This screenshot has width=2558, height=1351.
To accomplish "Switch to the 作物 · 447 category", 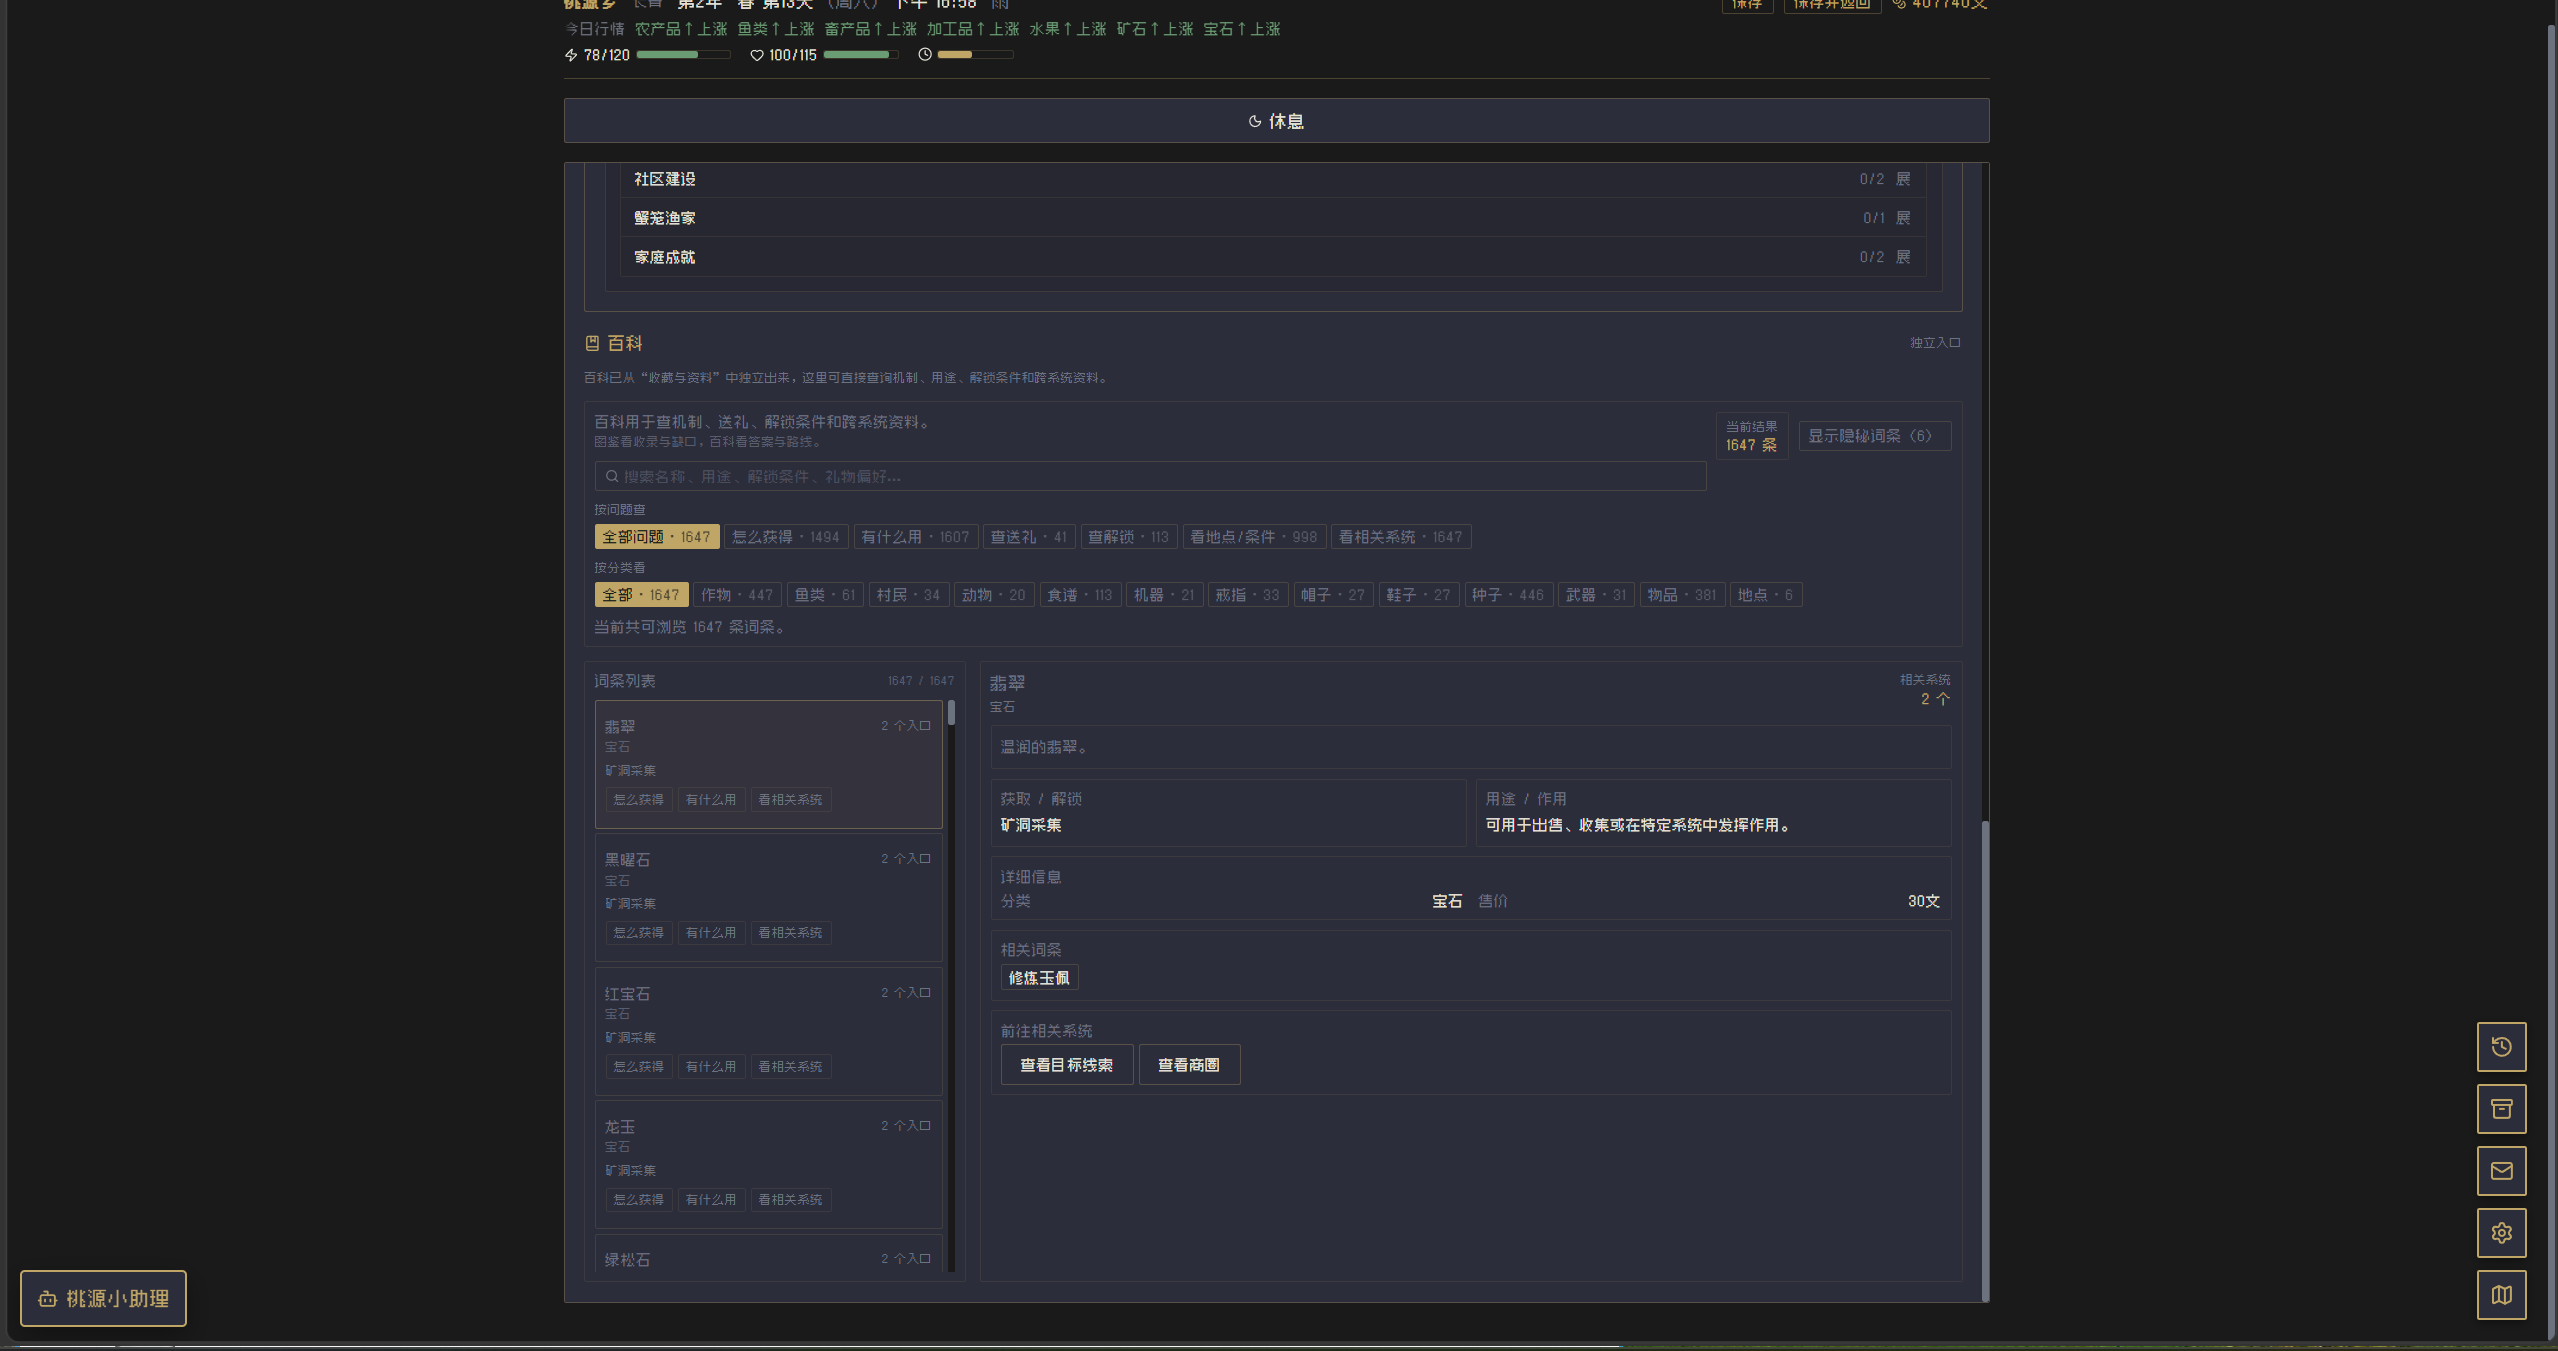I will tap(736, 595).
